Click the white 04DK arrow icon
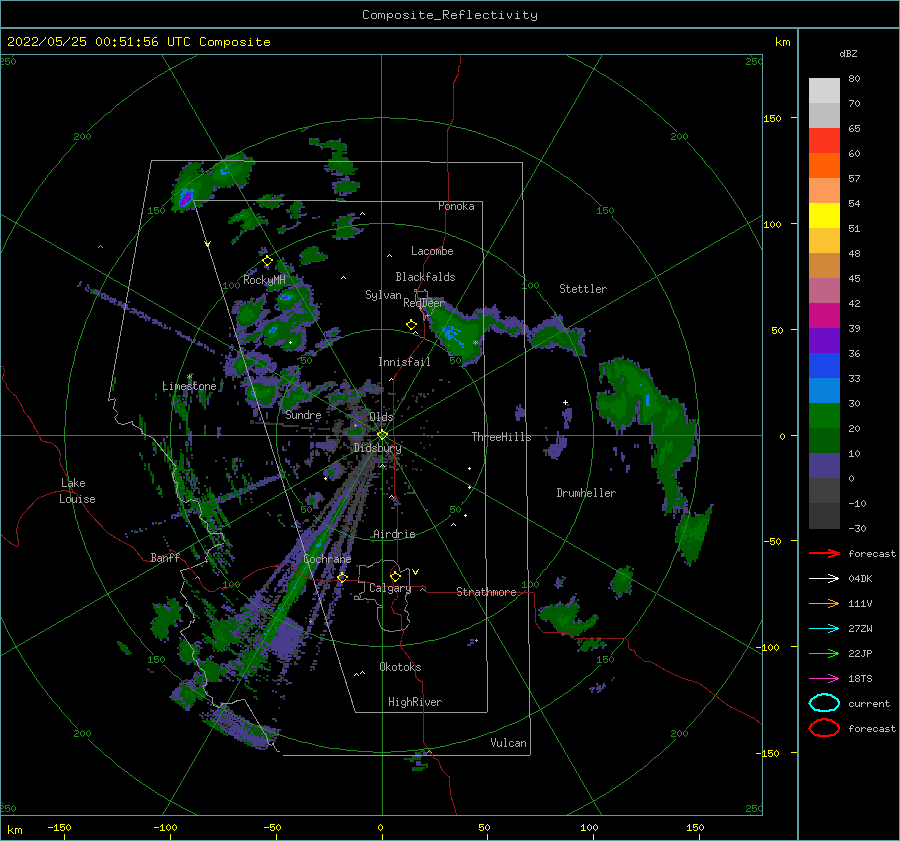The image size is (900, 841). [824, 578]
